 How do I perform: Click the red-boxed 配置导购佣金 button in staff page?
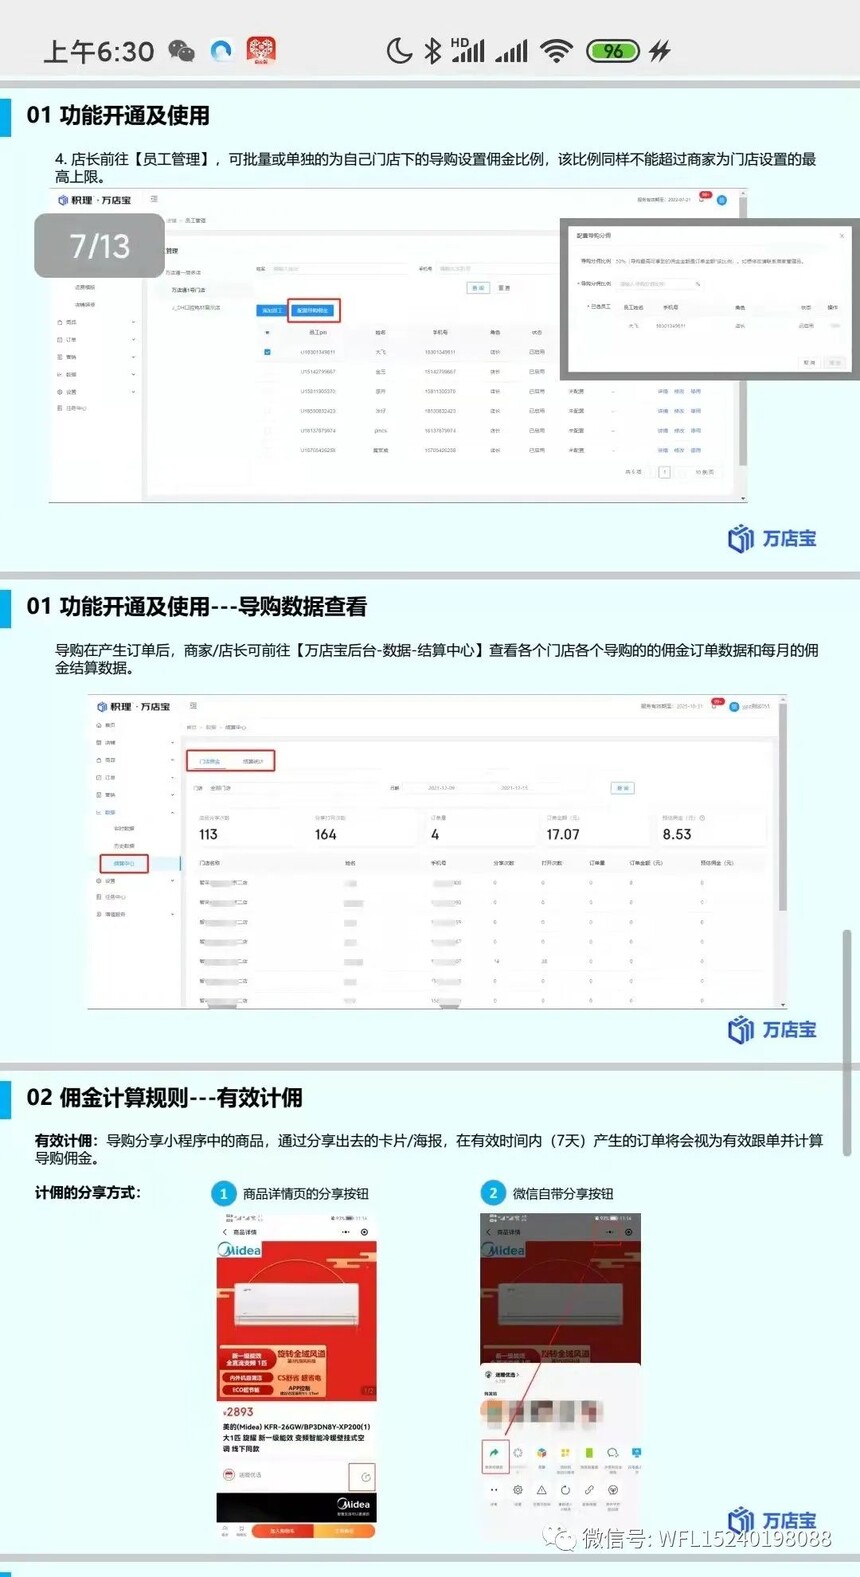(314, 310)
